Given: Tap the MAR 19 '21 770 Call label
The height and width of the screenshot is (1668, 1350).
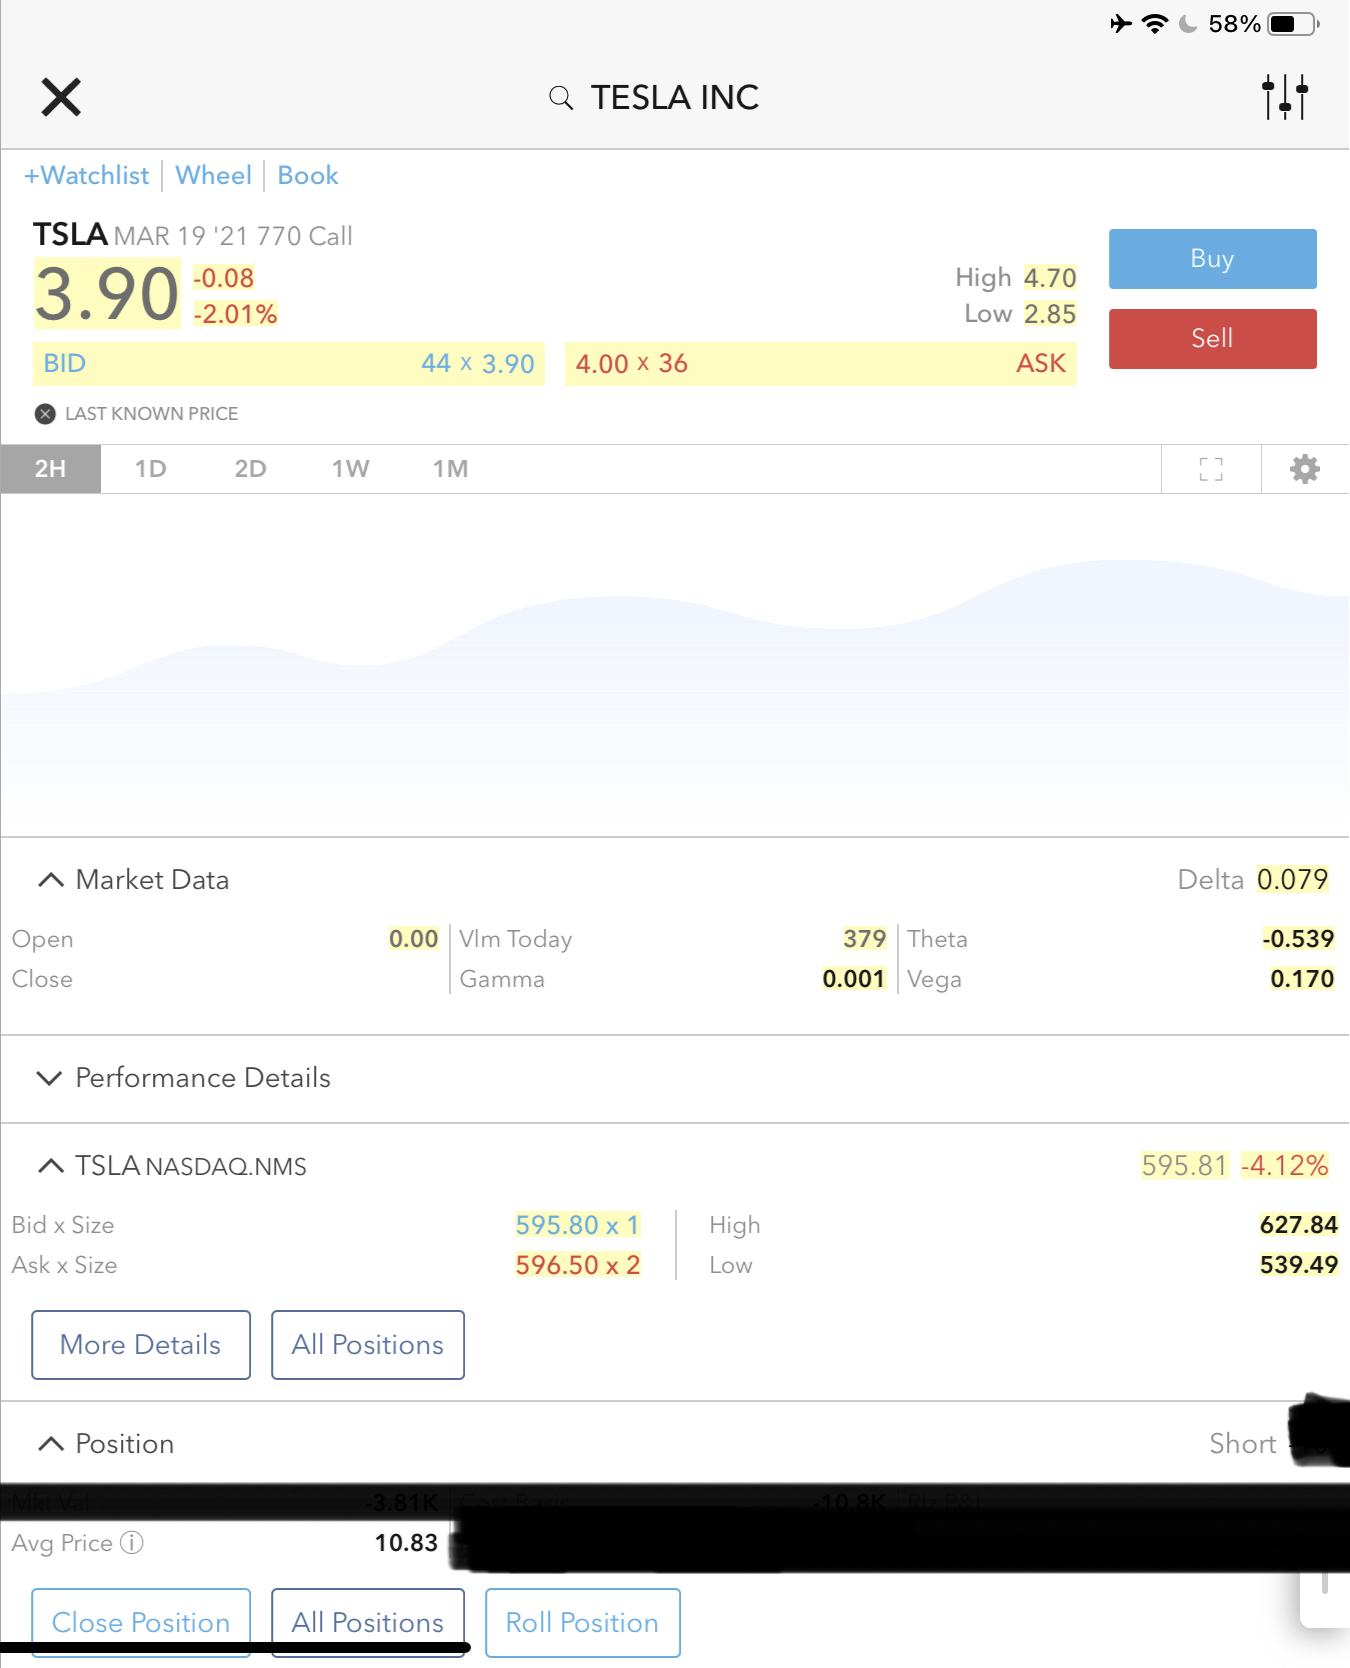Looking at the screenshot, I should (233, 236).
